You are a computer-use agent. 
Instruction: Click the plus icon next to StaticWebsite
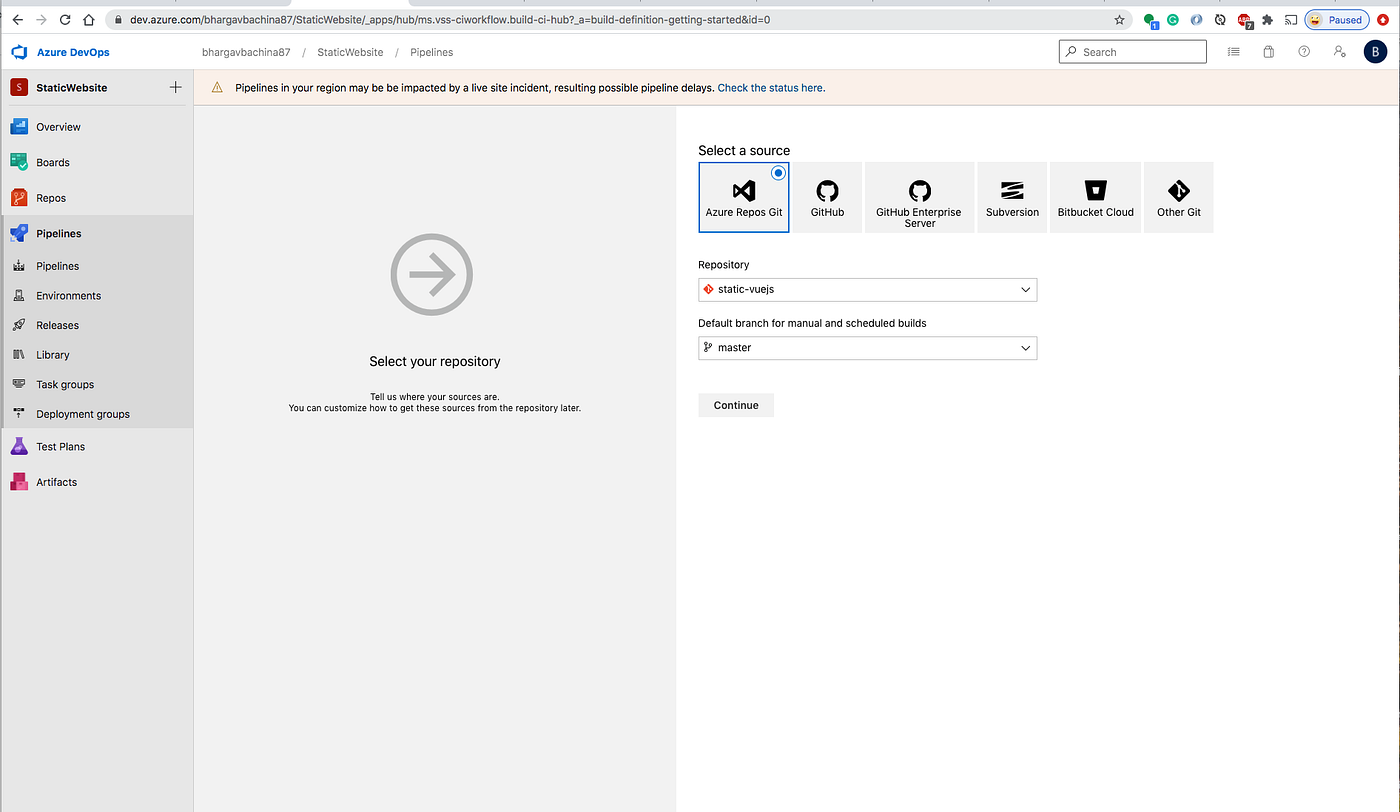pos(175,87)
